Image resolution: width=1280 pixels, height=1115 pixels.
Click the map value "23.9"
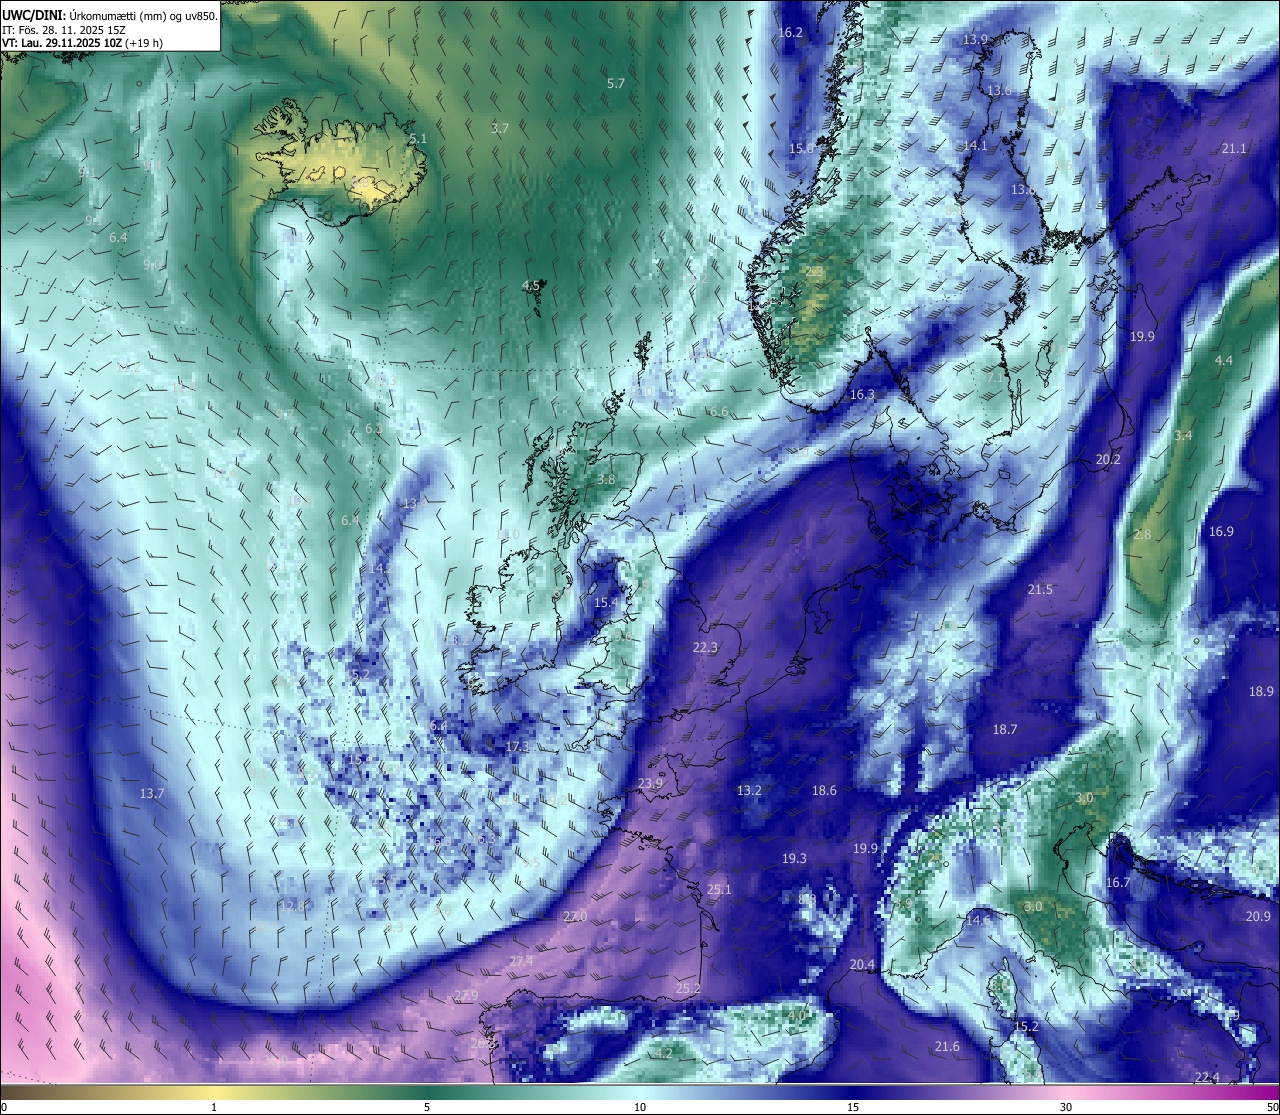point(650,784)
